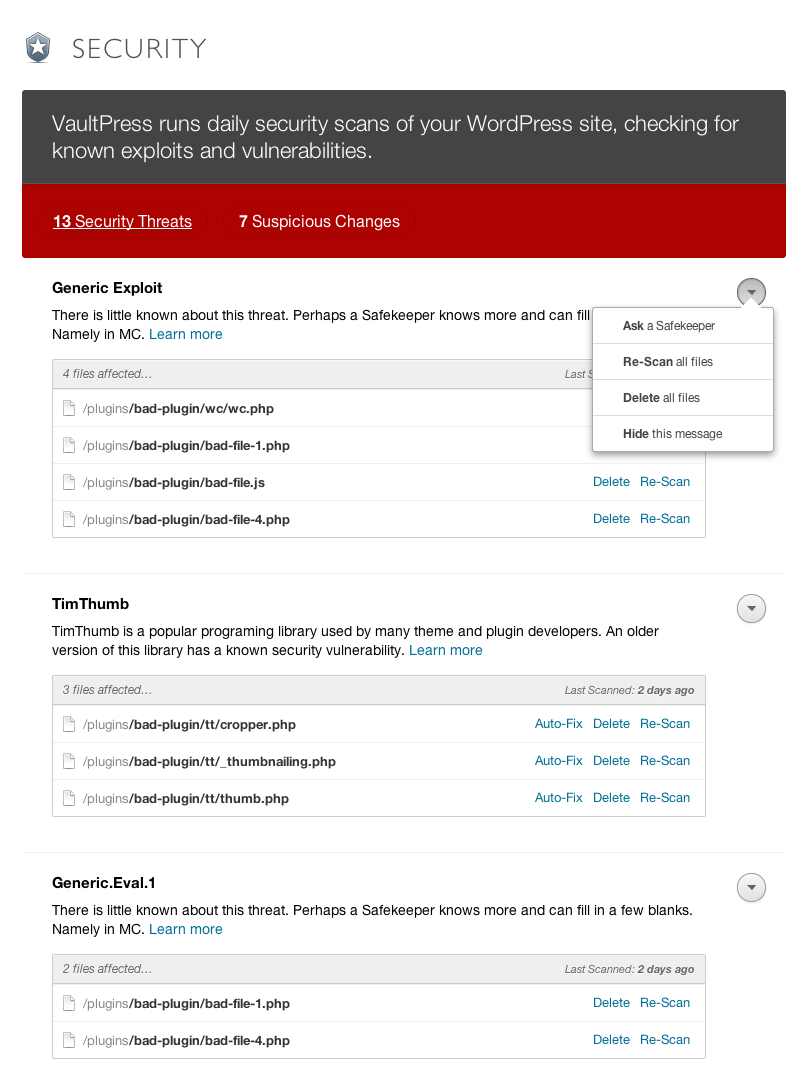Select Delete all files menu entry
This screenshot has height=1079, width=808.
point(683,398)
